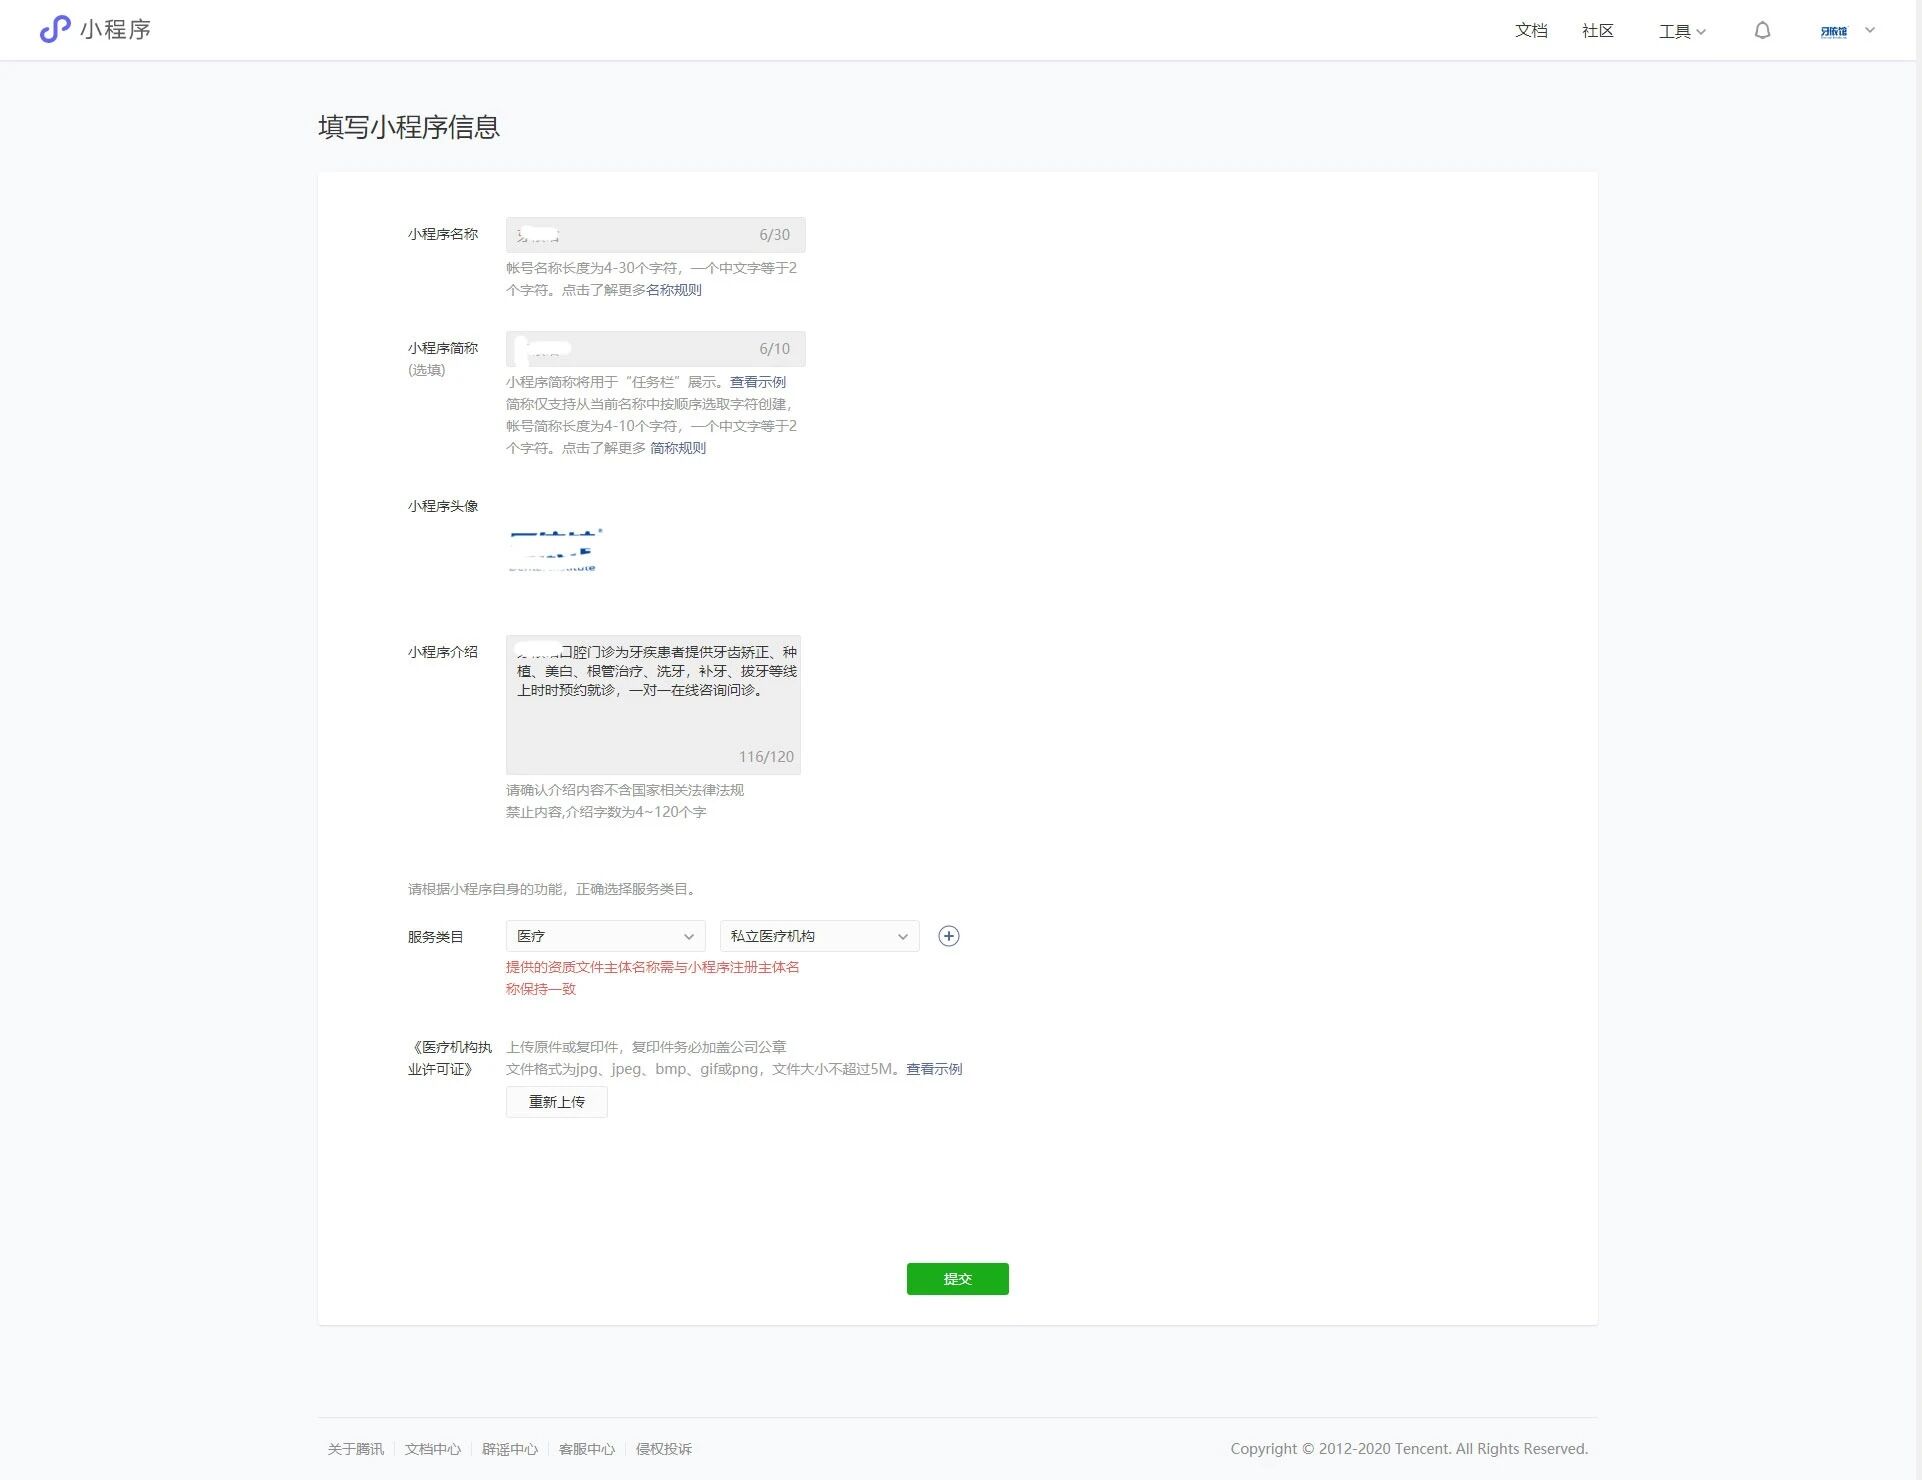Open the notification bell
Screen dimensions: 1922x1480
click(1762, 31)
